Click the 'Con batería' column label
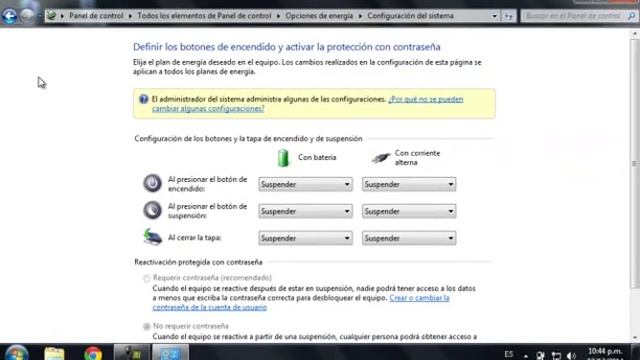Image resolution: width=640 pixels, height=360 pixels. [x=317, y=158]
